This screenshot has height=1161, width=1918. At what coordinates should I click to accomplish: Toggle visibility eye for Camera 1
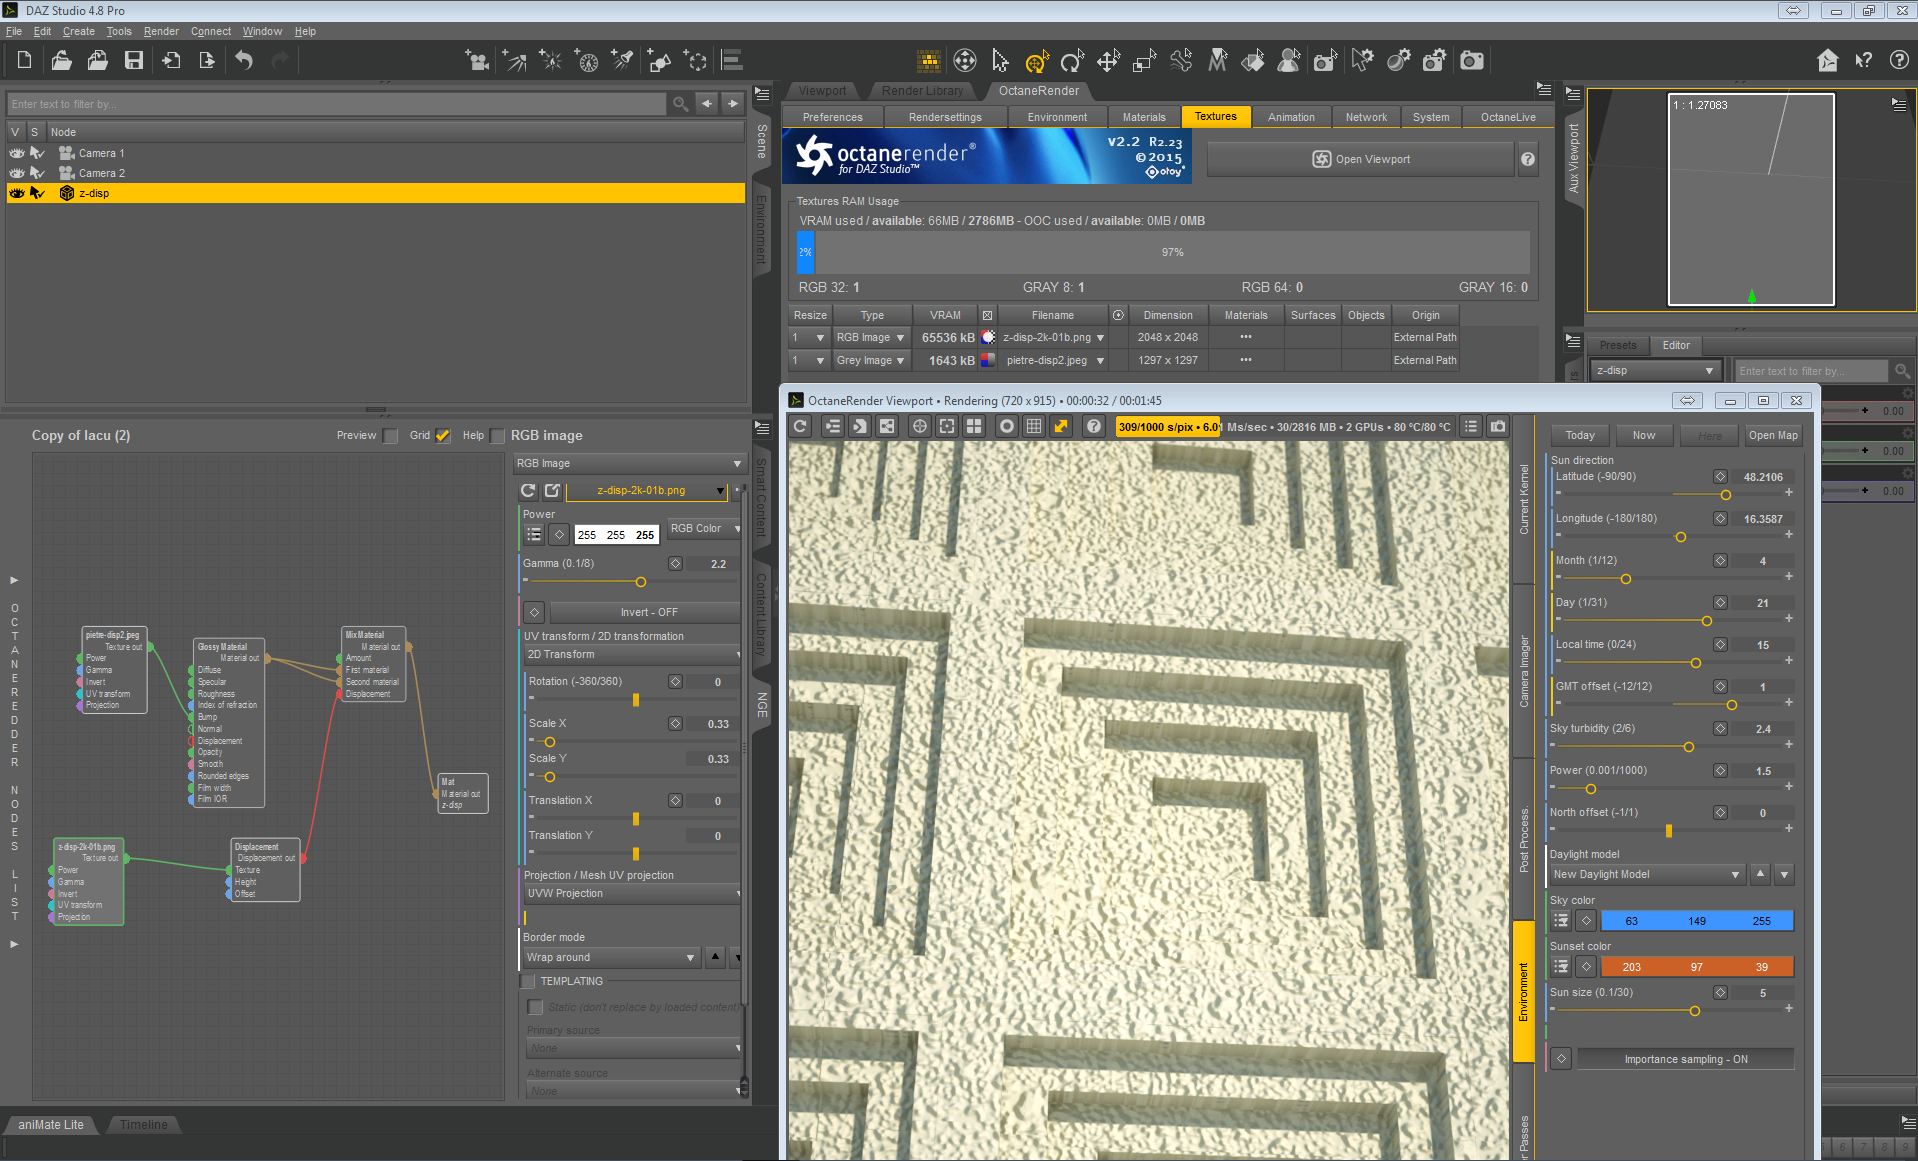[17, 153]
